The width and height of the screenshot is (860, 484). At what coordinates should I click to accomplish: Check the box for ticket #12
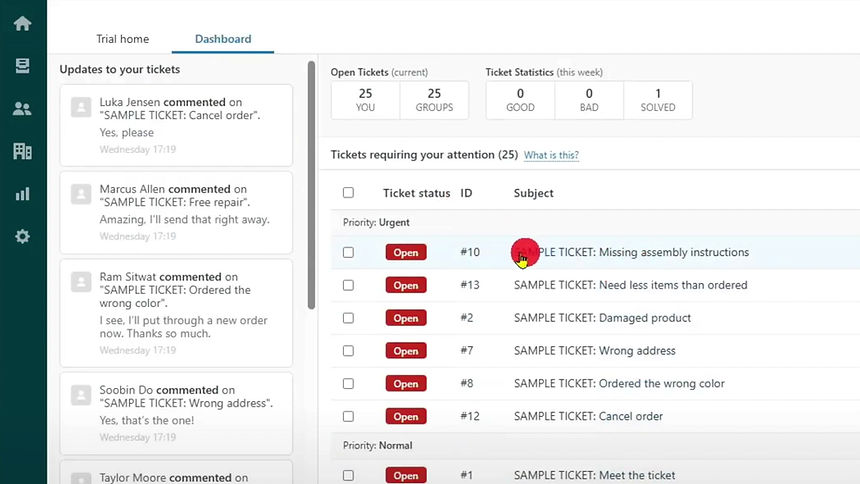(348, 417)
